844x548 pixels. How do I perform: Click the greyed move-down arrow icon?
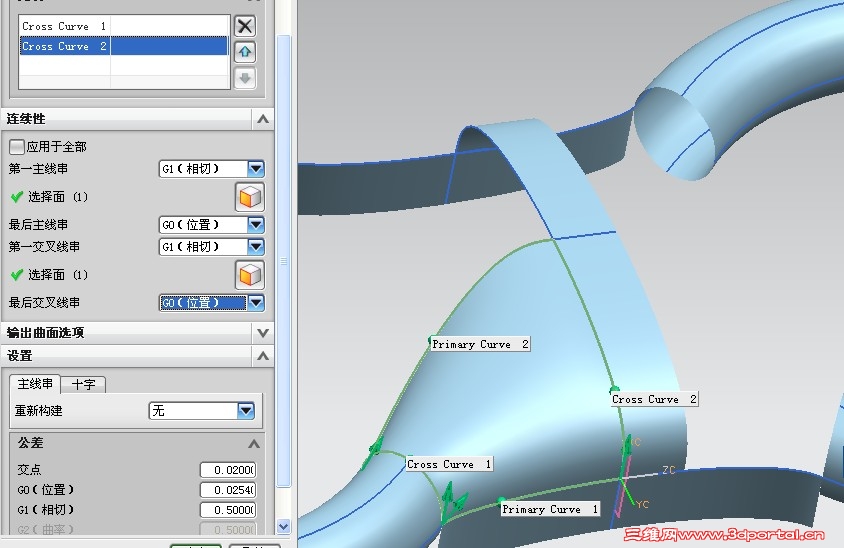245,78
